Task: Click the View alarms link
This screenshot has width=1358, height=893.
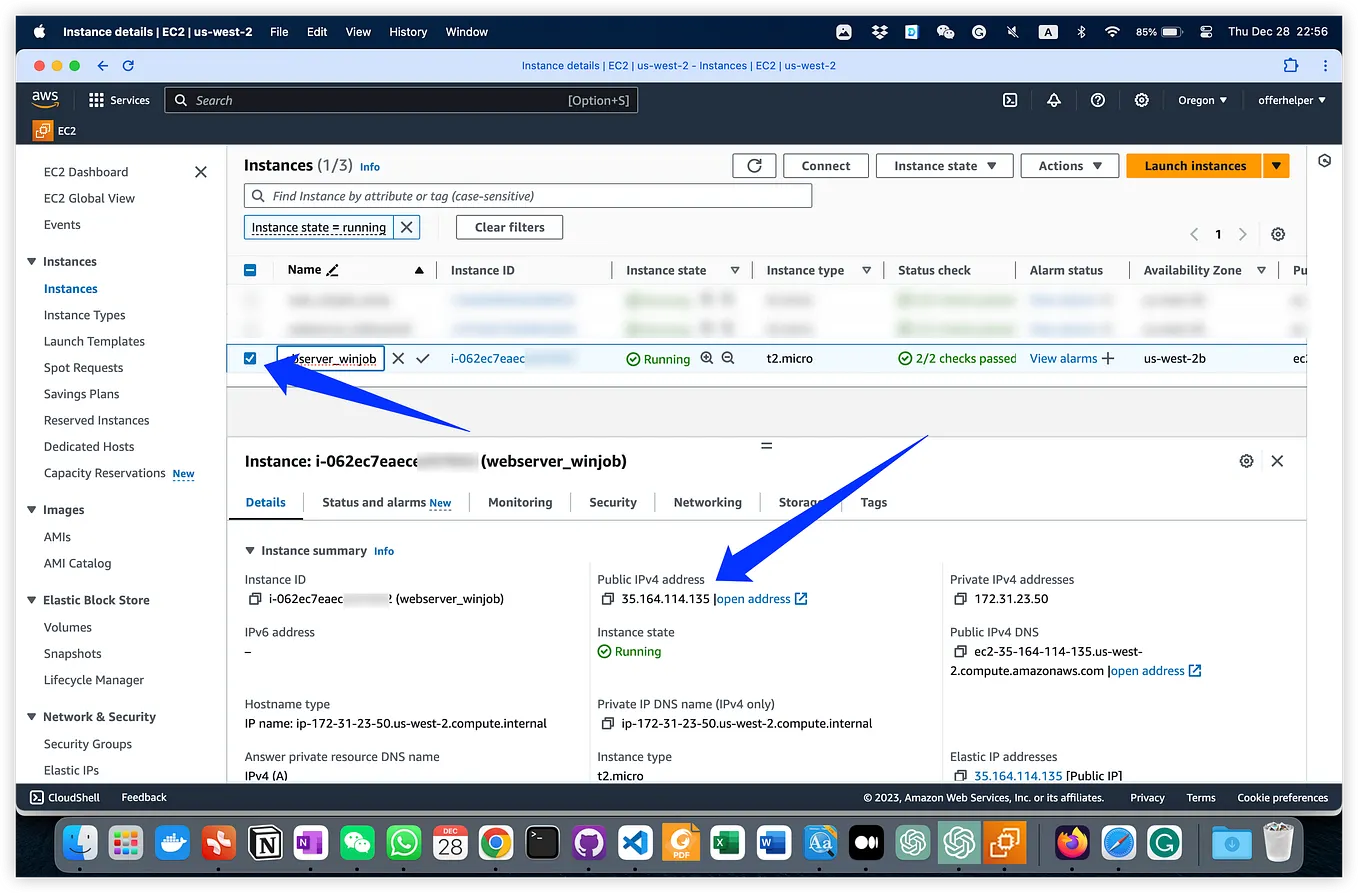Action: tap(1063, 358)
